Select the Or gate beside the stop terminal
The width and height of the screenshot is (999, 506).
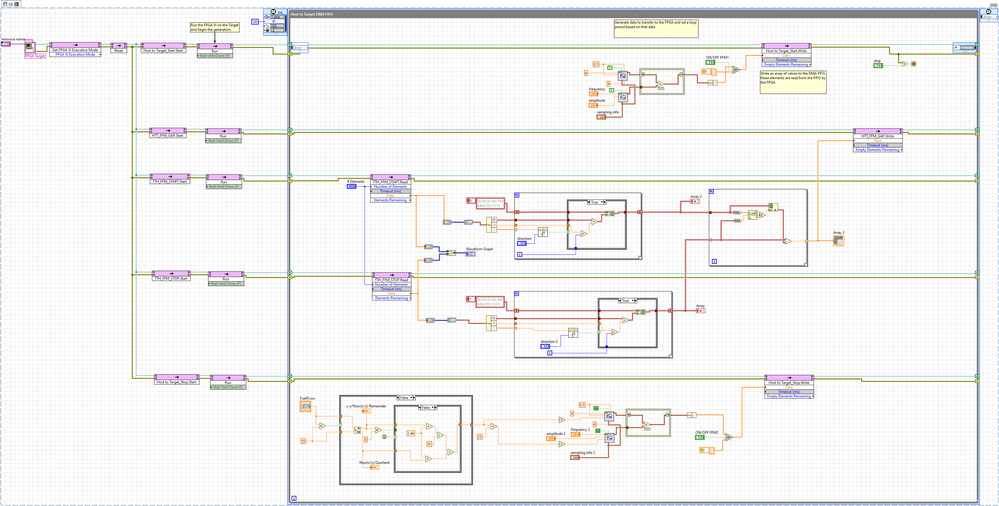[x=903, y=64]
